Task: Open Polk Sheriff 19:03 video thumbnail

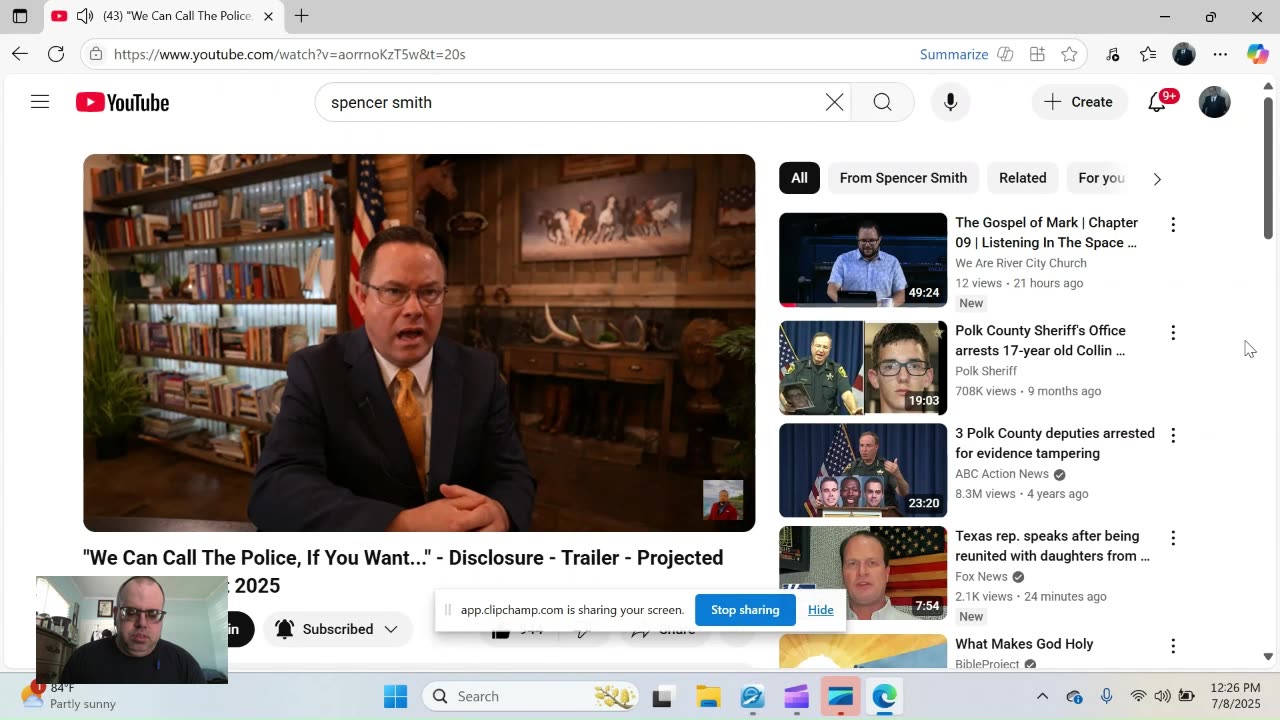Action: coord(863,368)
